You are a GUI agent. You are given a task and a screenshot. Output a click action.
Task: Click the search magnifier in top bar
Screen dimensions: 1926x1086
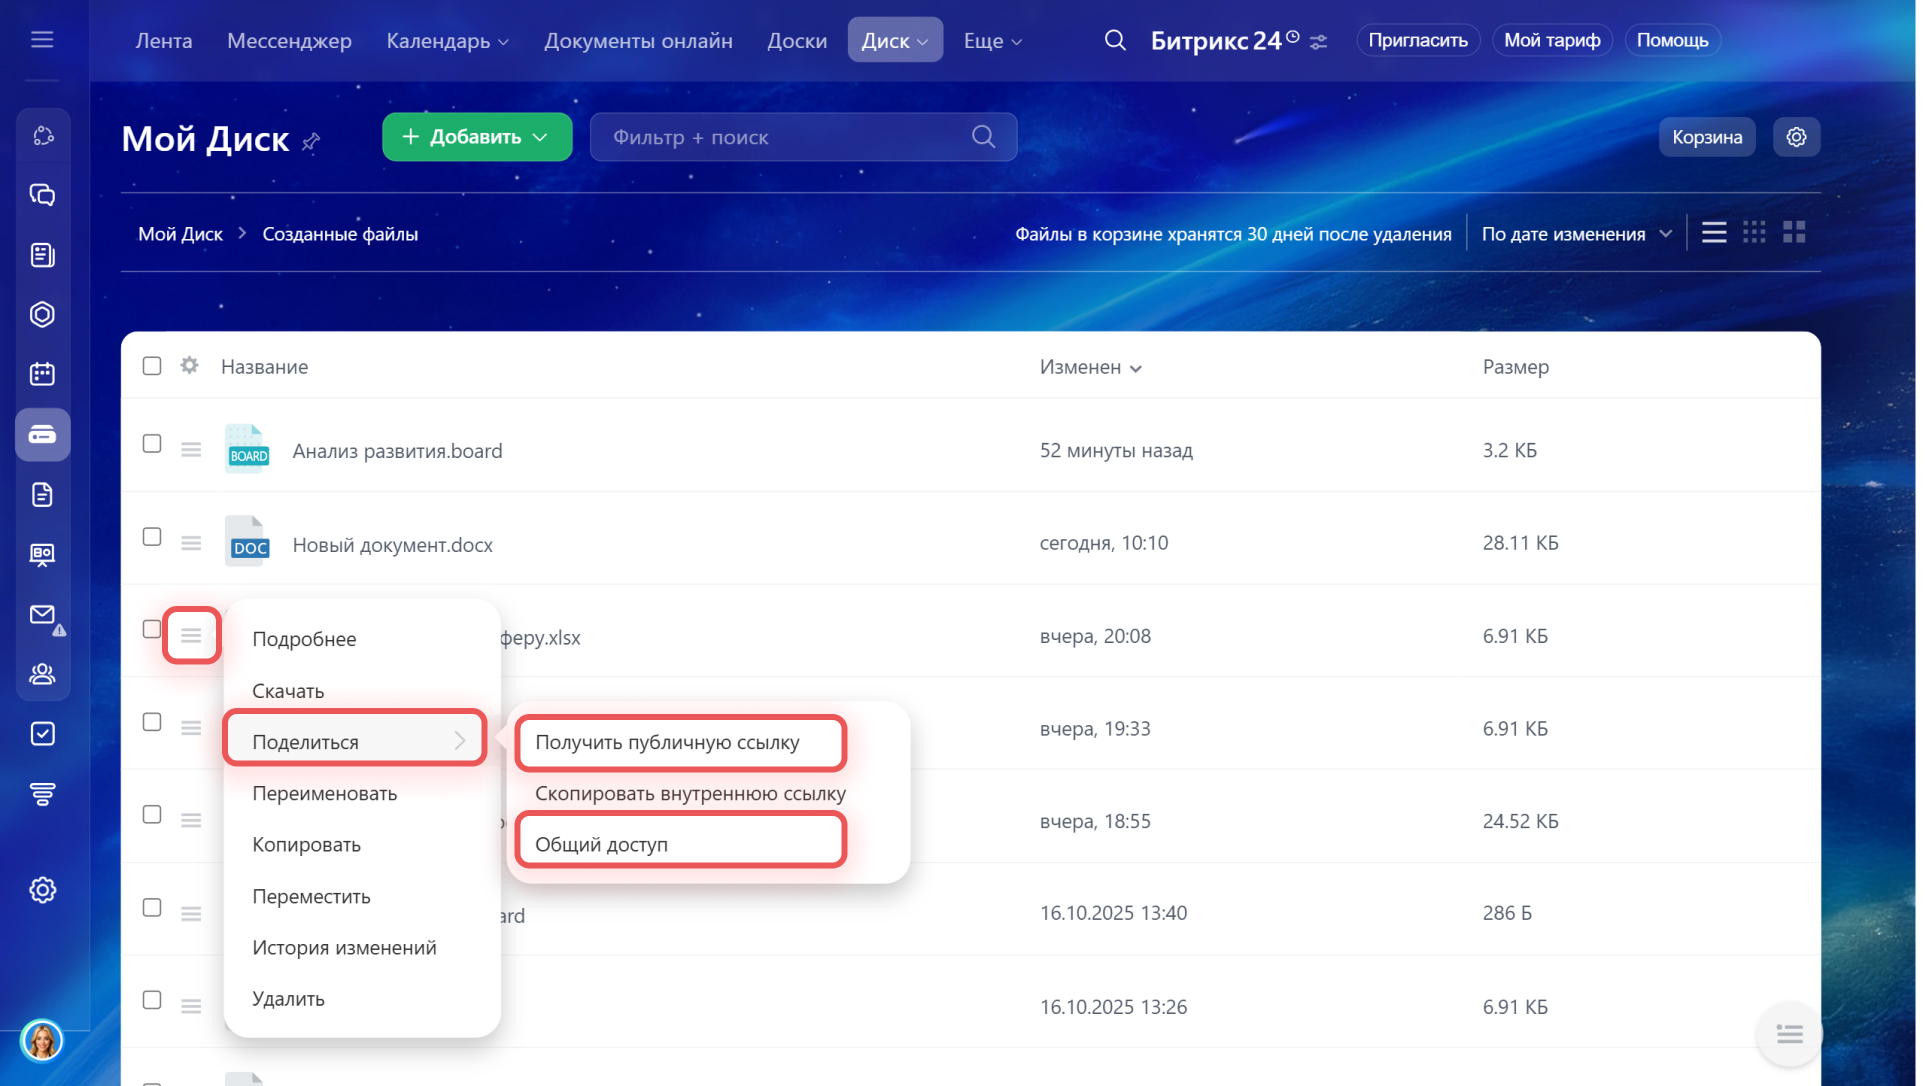(x=1115, y=41)
